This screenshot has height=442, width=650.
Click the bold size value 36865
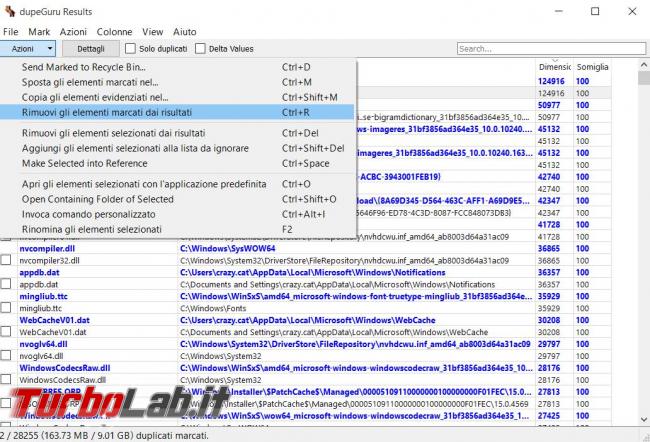(549, 248)
